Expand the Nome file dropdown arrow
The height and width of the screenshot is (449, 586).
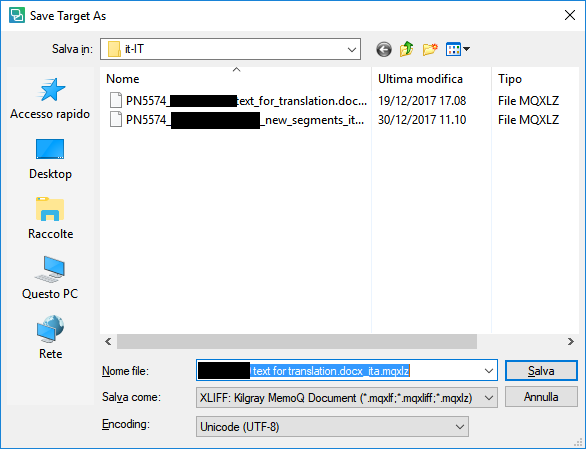(x=488, y=370)
